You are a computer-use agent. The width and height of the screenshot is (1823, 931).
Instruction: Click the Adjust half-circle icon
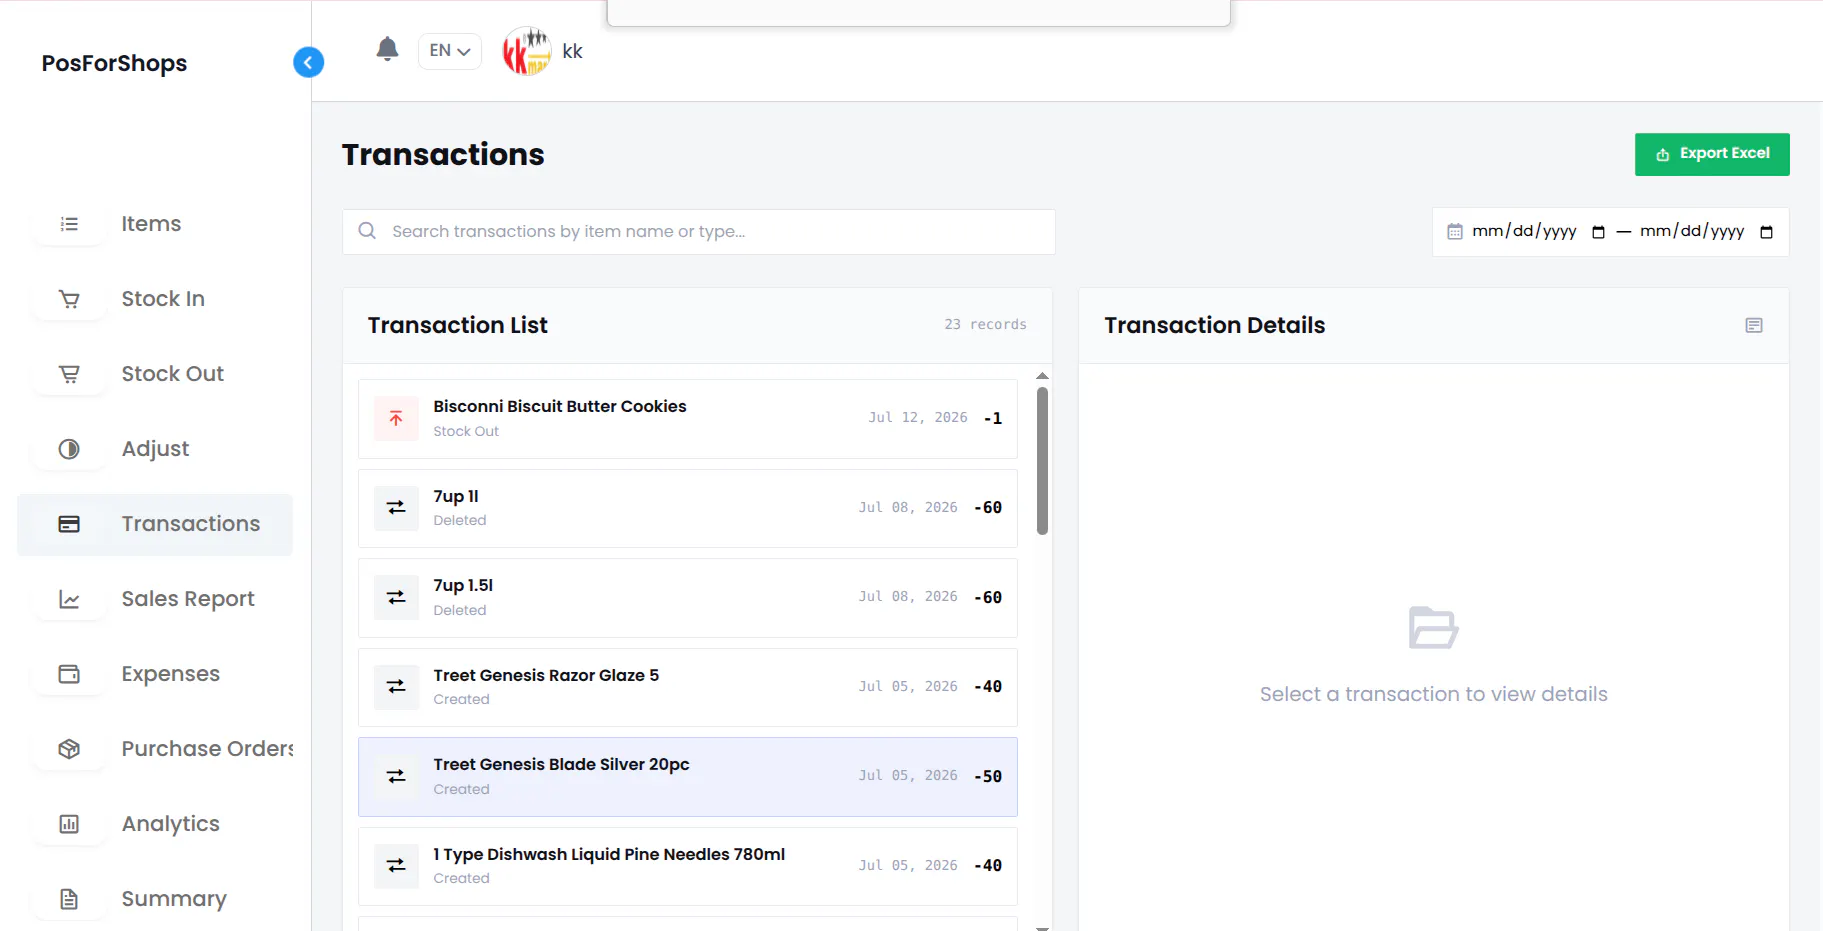(69, 449)
